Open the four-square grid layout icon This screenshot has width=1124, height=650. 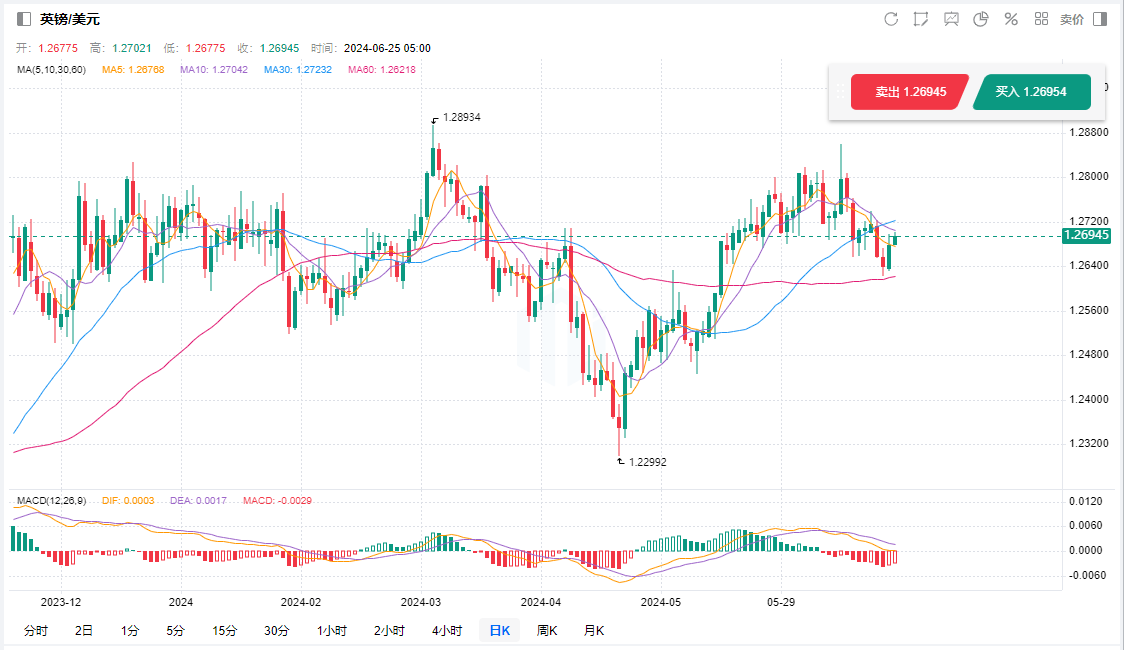(1041, 19)
